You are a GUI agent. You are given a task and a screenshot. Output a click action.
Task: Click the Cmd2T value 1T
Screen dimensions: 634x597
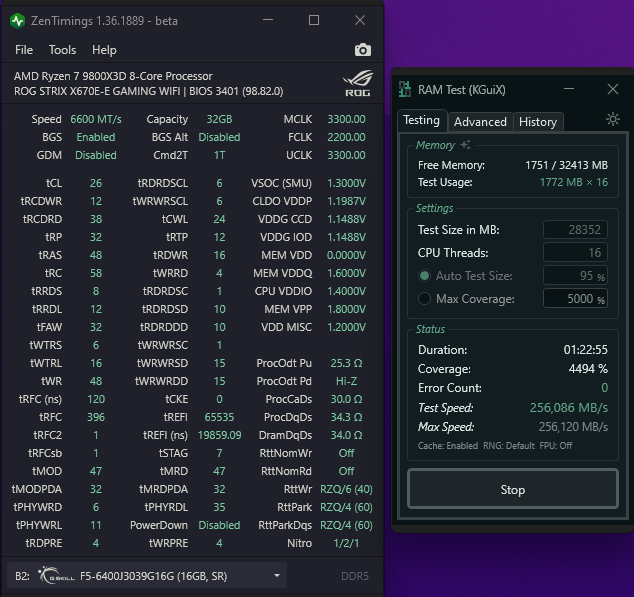tap(219, 155)
